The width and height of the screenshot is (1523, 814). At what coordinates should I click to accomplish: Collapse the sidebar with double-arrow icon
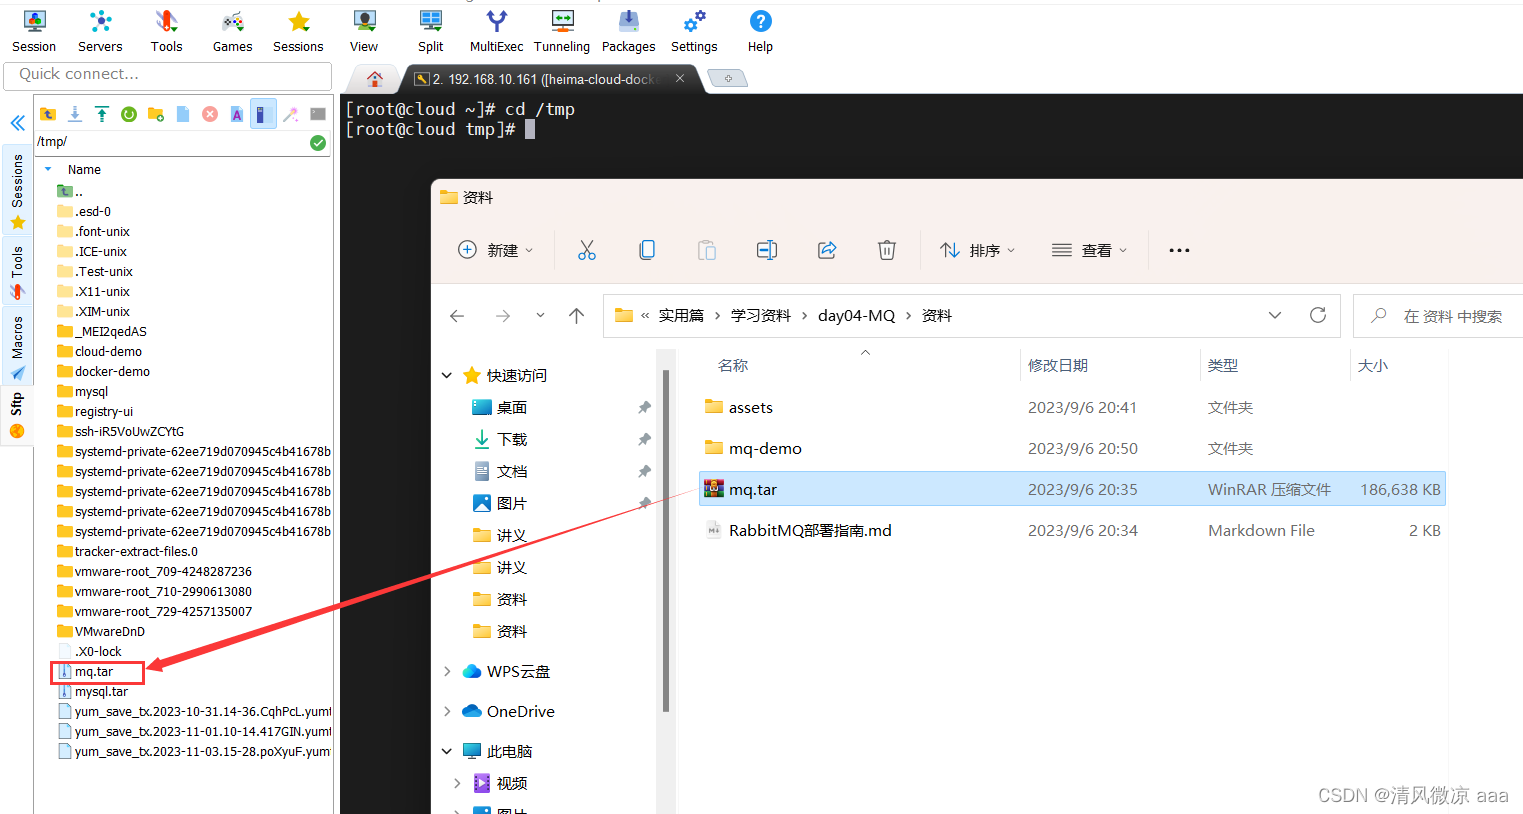click(18, 123)
